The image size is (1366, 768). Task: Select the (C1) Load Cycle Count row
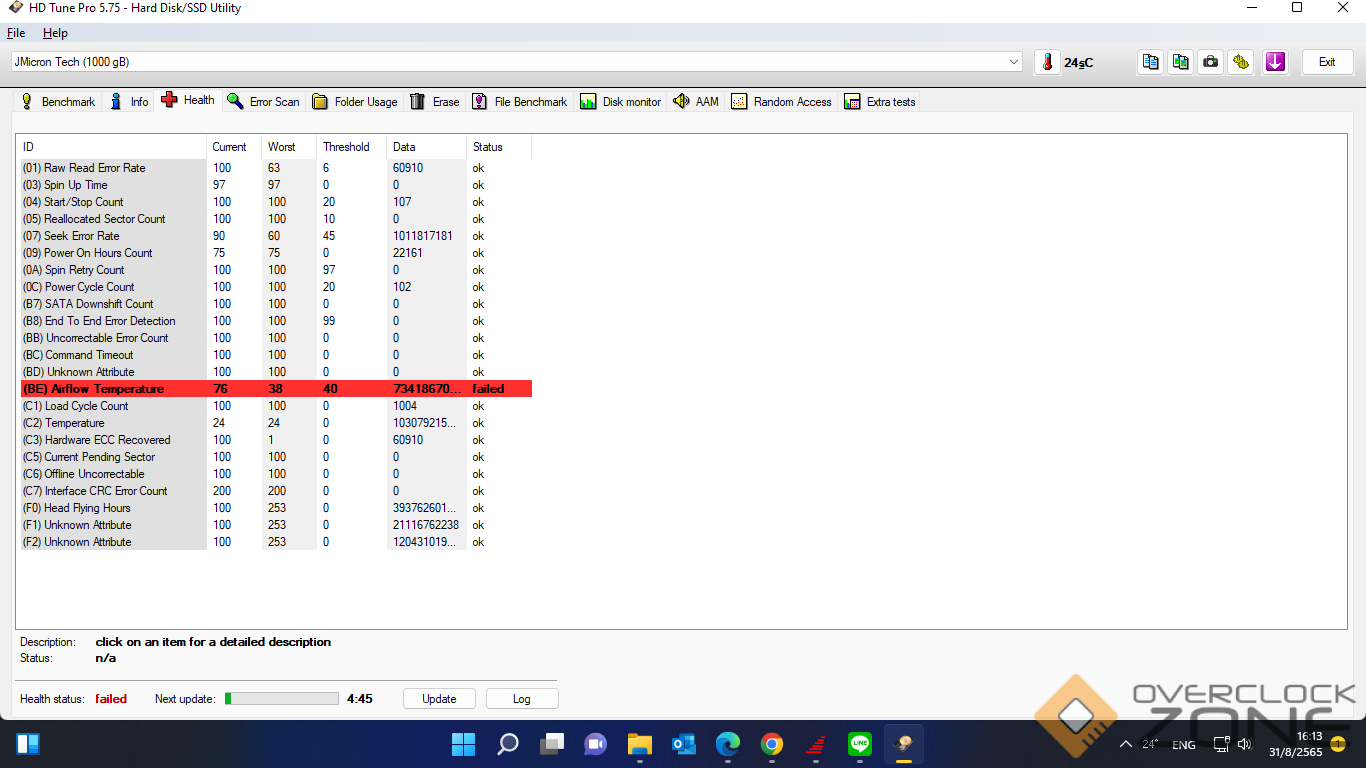tap(276, 406)
